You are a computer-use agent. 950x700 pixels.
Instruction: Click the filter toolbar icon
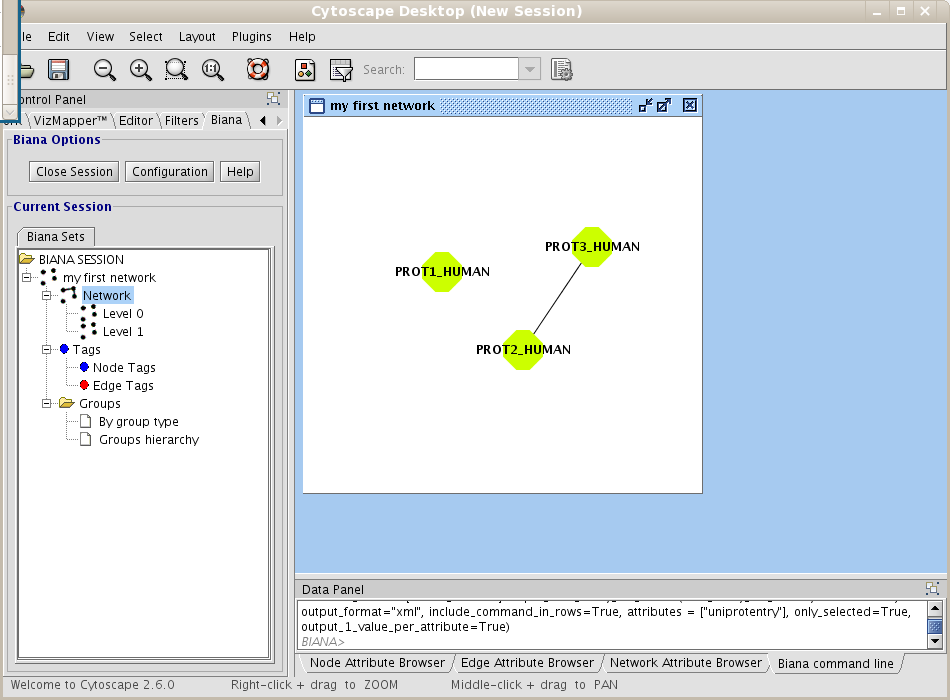click(341, 70)
